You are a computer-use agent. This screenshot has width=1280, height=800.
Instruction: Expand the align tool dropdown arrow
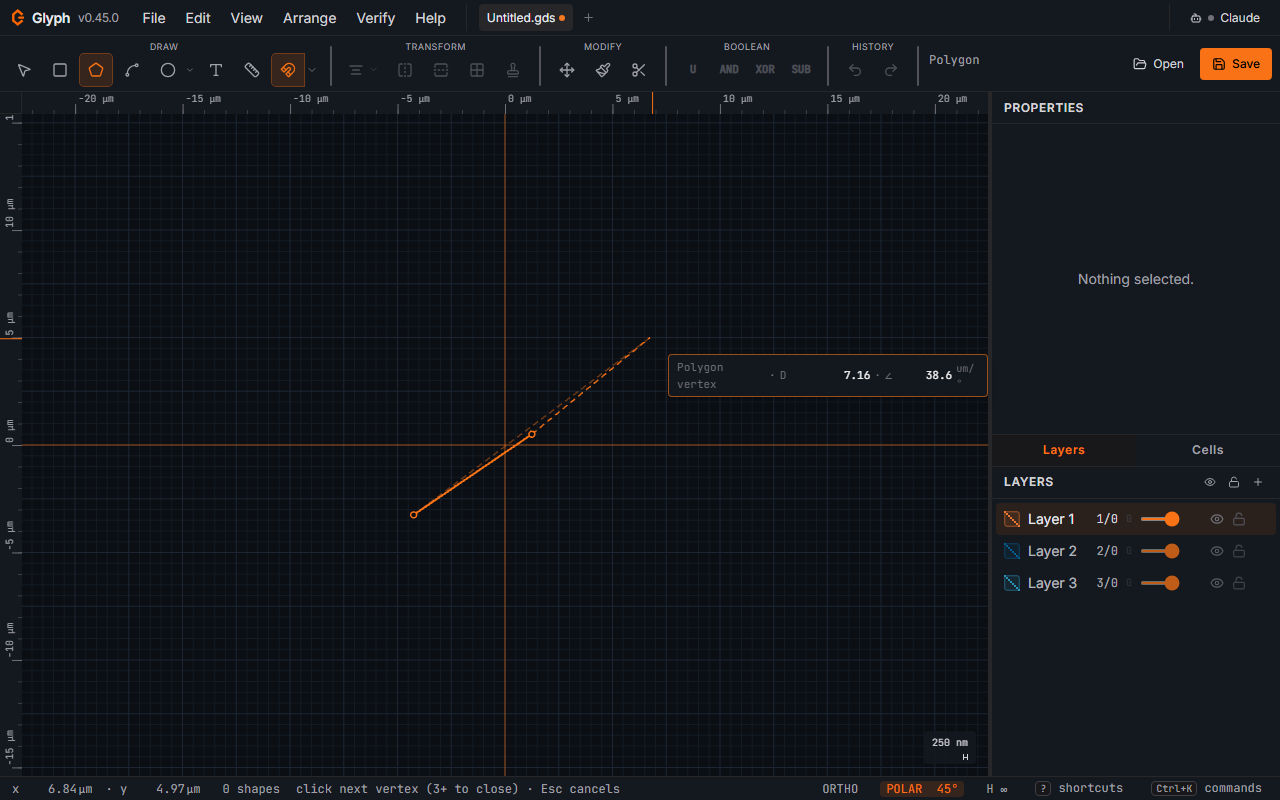tap(374, 70)
